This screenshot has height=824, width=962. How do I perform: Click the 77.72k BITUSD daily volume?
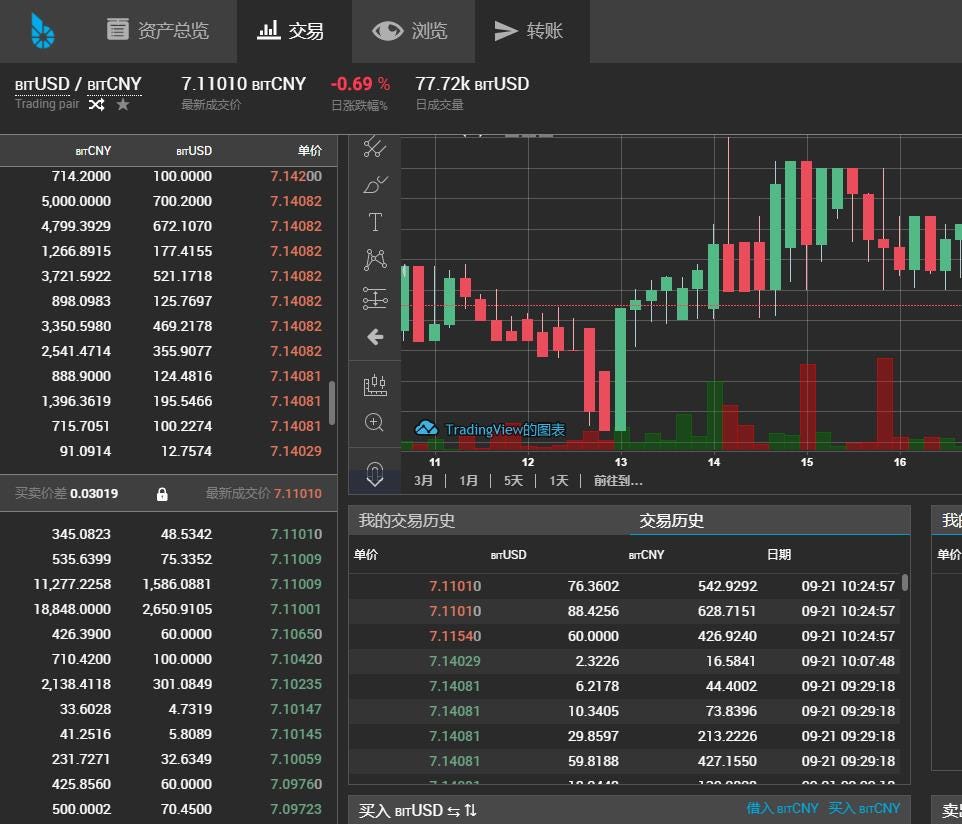[x=472, y=84]
